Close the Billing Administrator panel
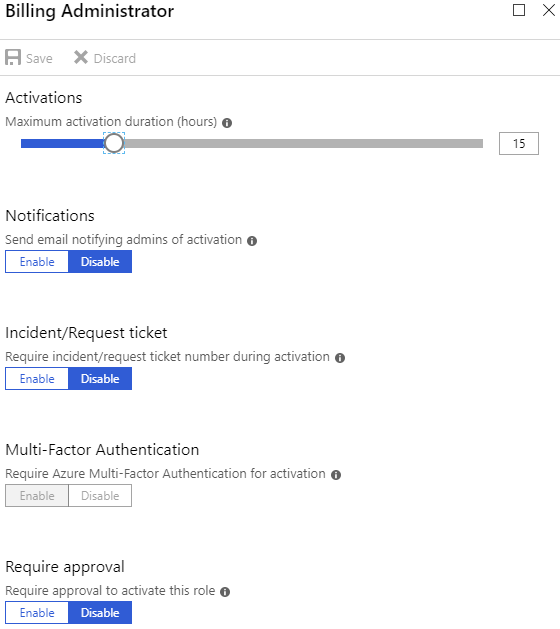 click(549, 10)
